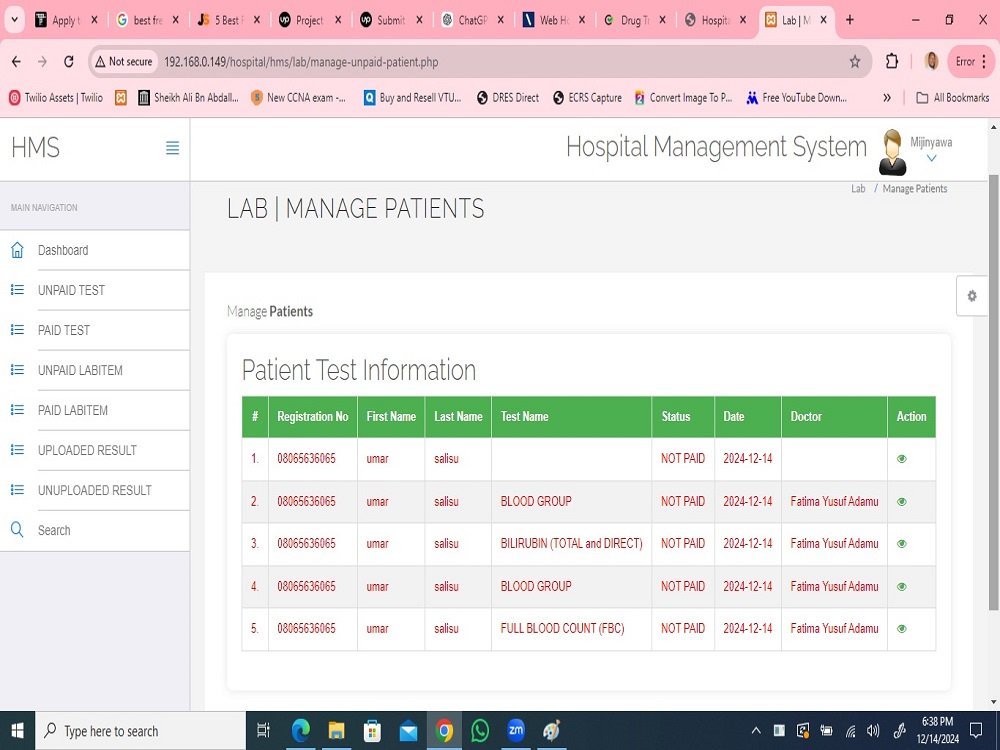Switch to the Drug browser tab
Viewport: 1000px width, 750px height.
(x=635, y=20)
